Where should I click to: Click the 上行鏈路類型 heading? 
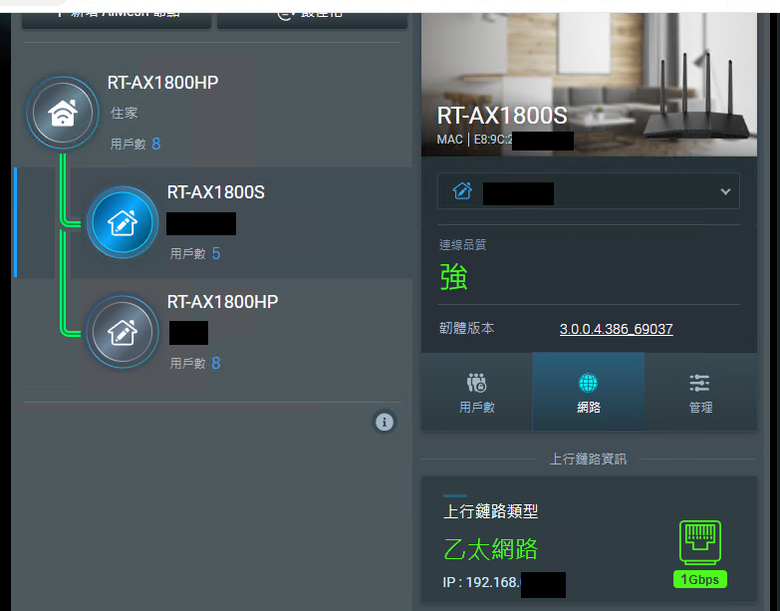[x=490, y=511]
